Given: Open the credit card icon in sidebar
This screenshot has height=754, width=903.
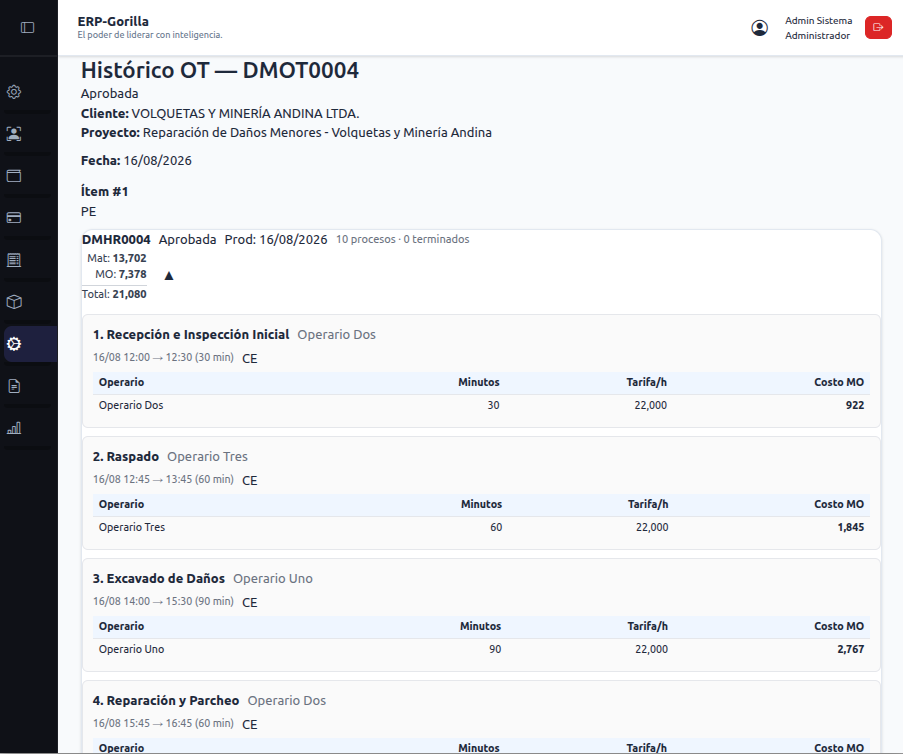Looking at the screenshot, I should point(14,218).
